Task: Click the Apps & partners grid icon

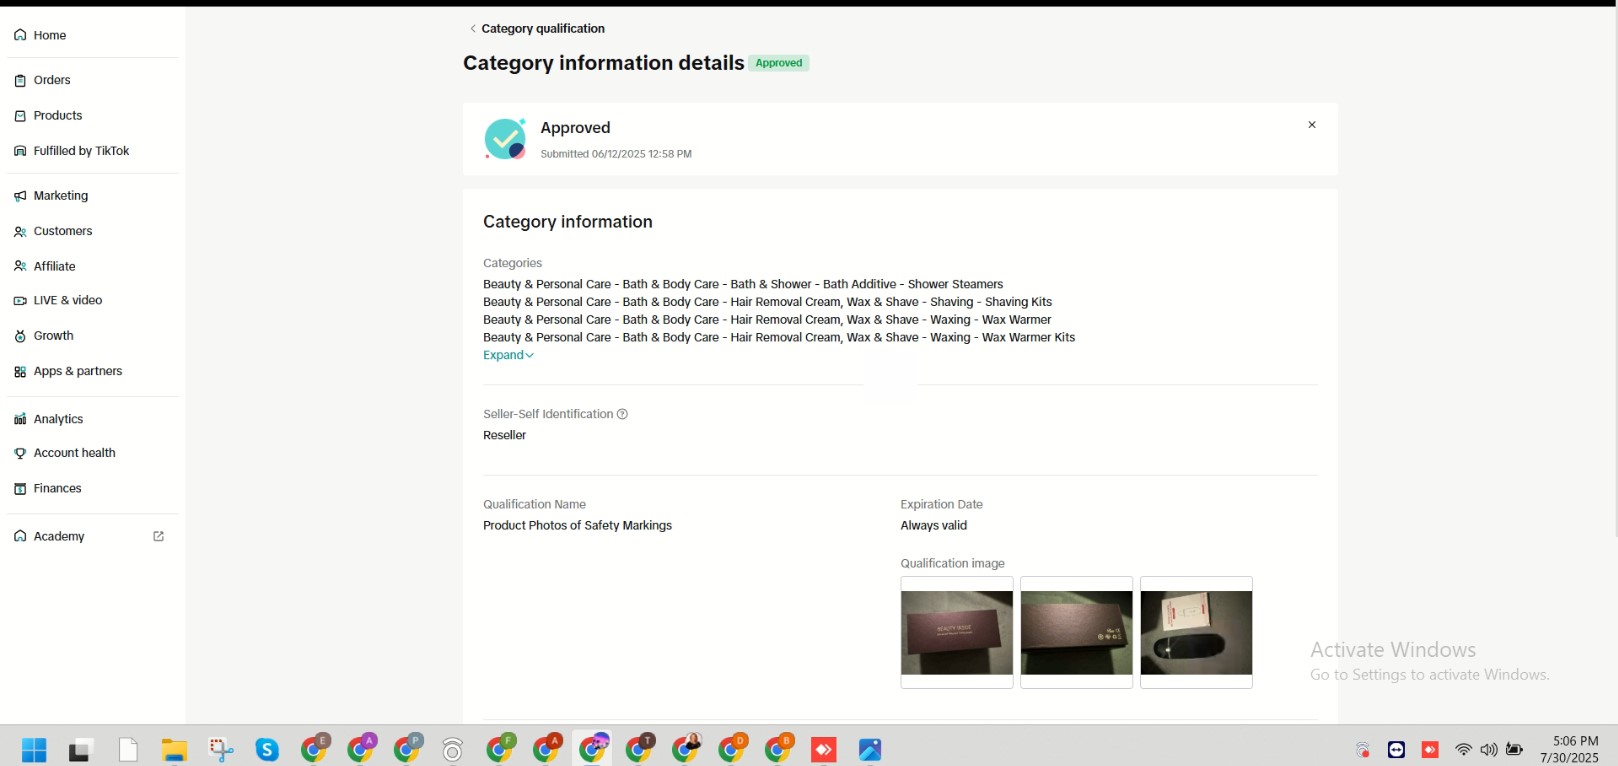Action: tap(20, 372)
